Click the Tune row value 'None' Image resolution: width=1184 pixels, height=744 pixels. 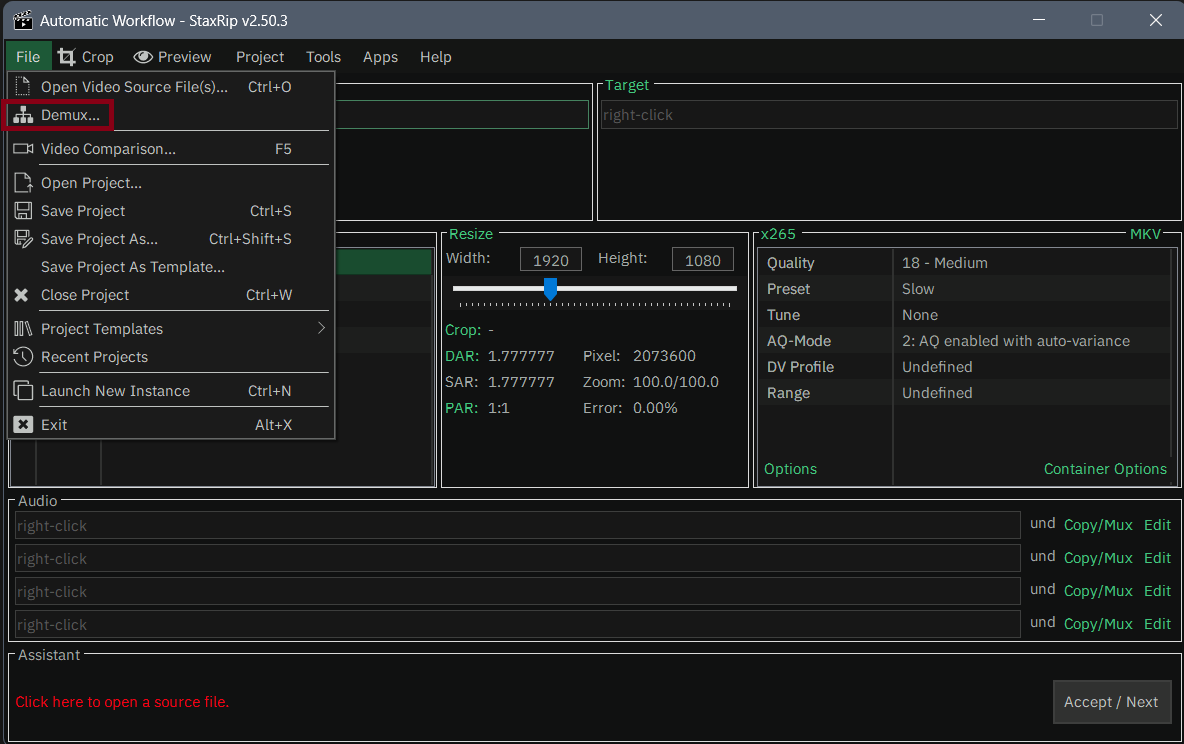pos(920,315)
